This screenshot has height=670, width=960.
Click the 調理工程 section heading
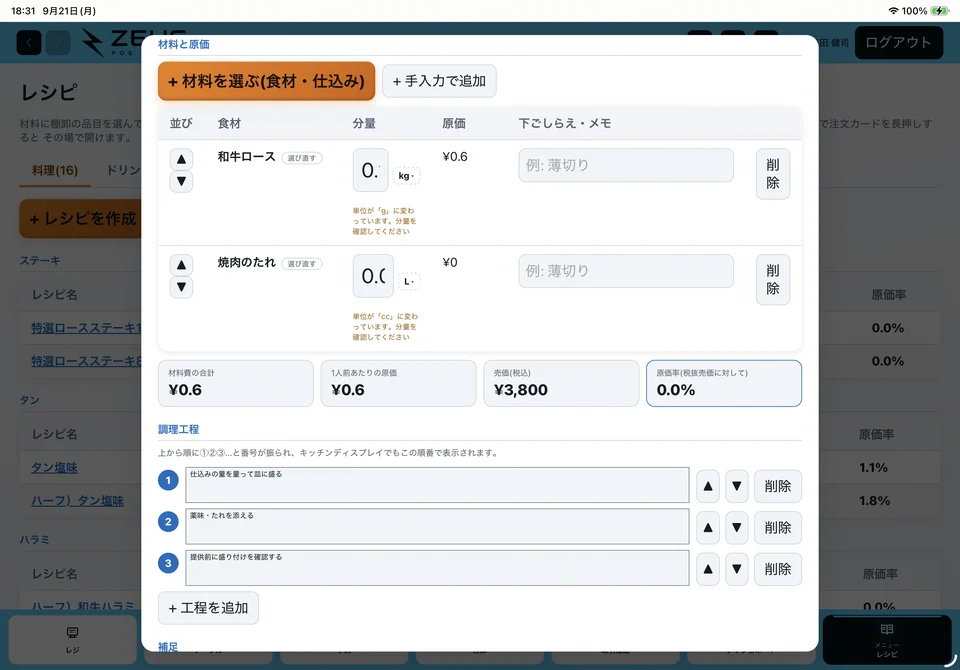tap(179, 429)
